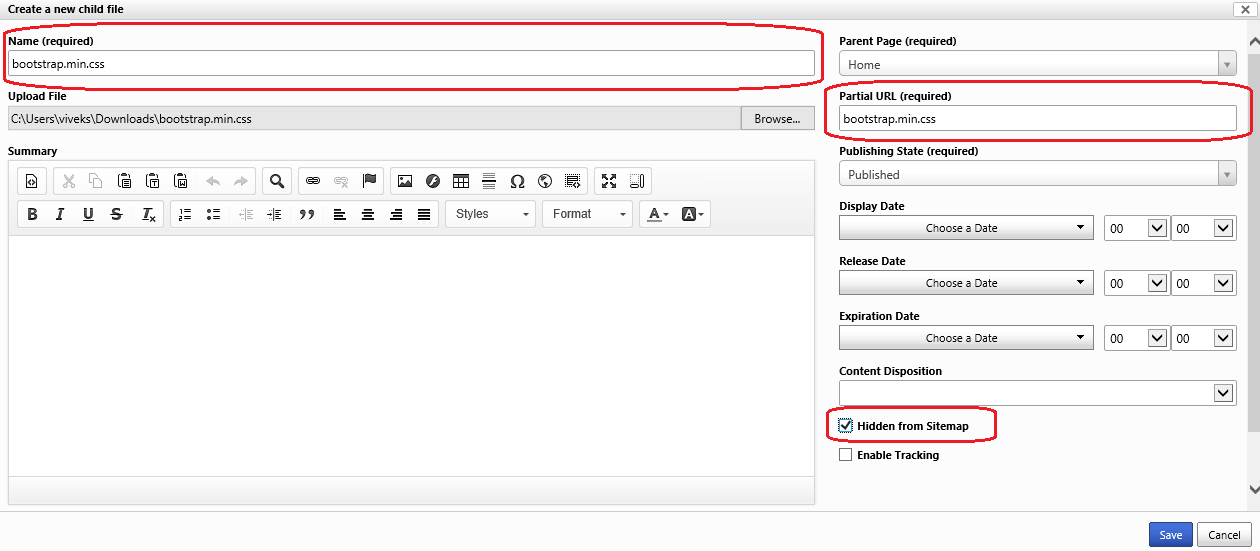The height and width of the screenshot is (551, 1260).
Task: Close the Create a new child file dialog
Action: [x=1244, y=9]
